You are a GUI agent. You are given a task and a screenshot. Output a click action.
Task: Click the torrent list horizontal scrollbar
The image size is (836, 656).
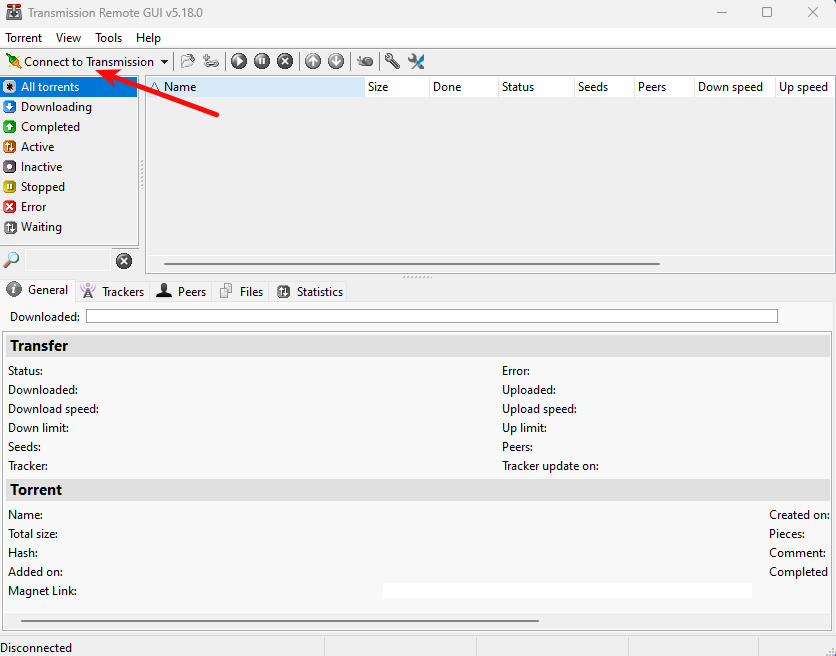coord(412,263)
